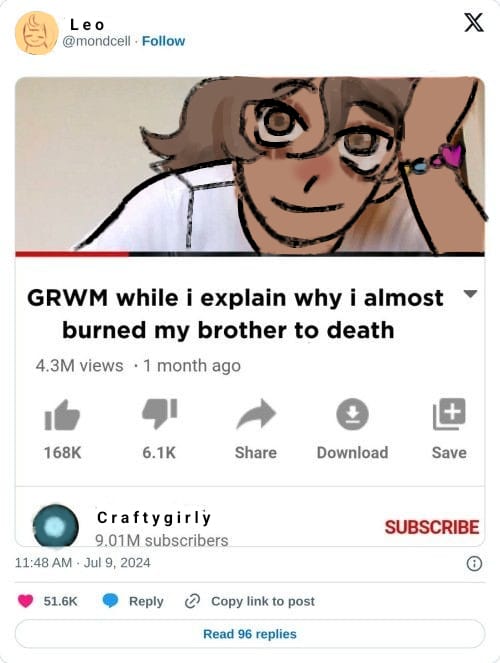Click the Share arrow icon

tap(256, 414)
